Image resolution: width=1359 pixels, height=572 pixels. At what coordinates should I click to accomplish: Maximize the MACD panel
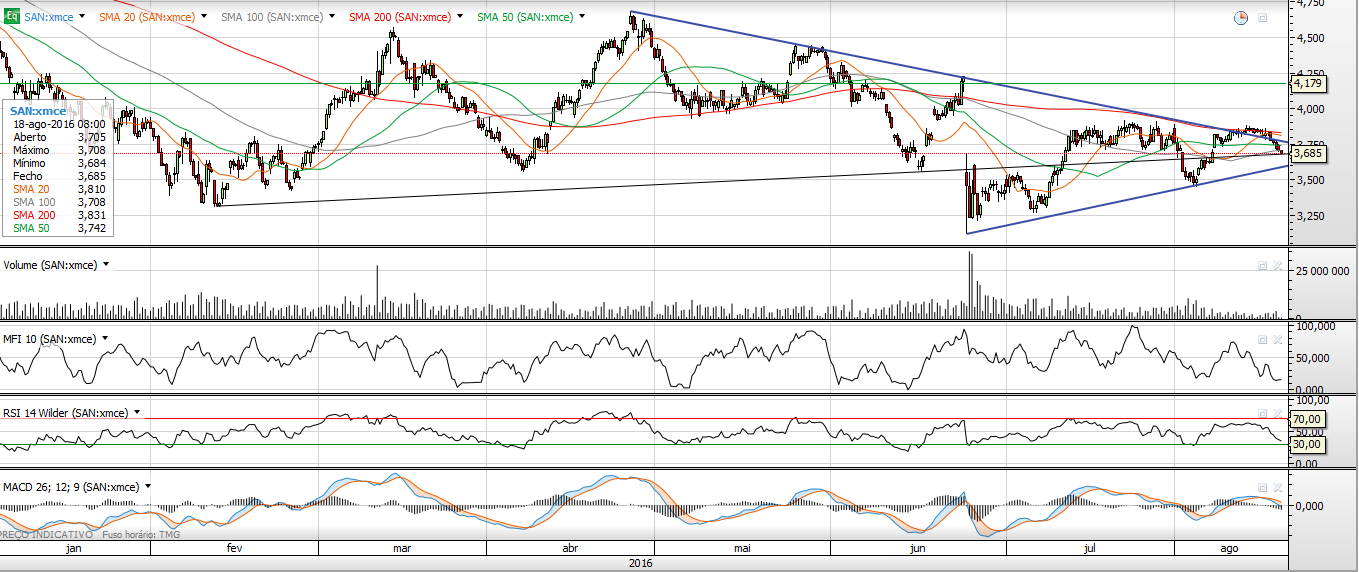point(1262,487)
